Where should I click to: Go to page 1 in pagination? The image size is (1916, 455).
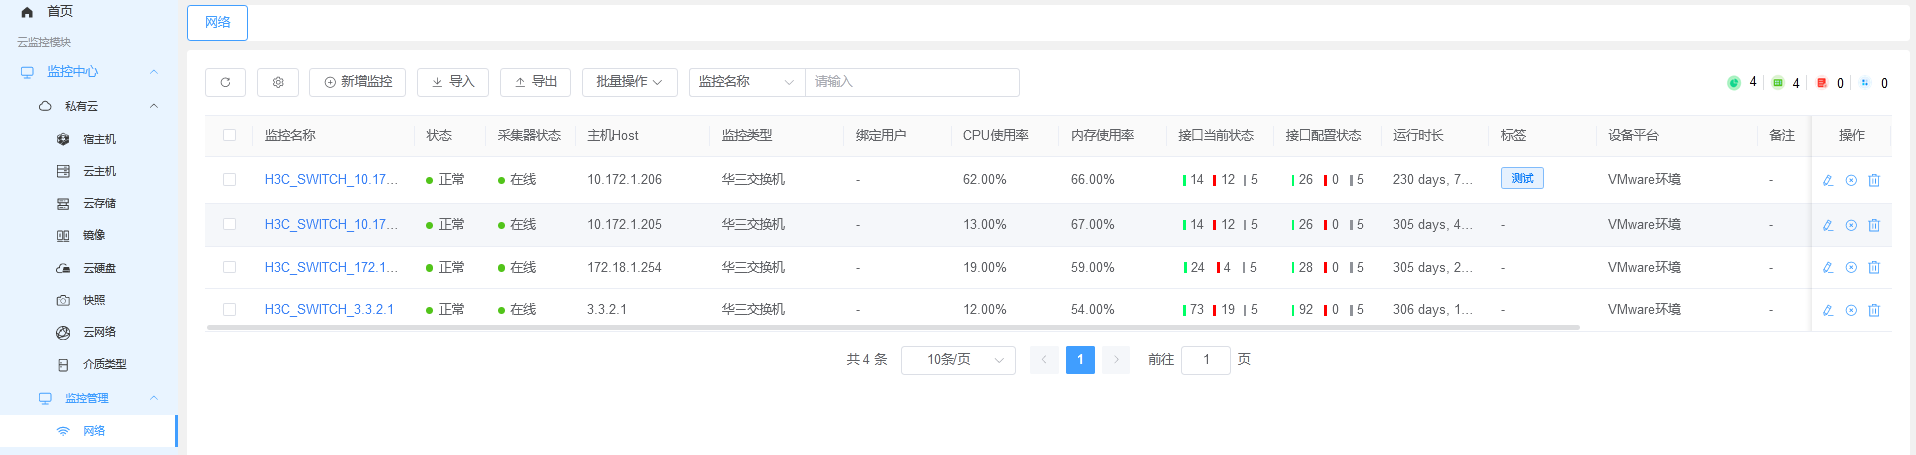(1080, 360)
